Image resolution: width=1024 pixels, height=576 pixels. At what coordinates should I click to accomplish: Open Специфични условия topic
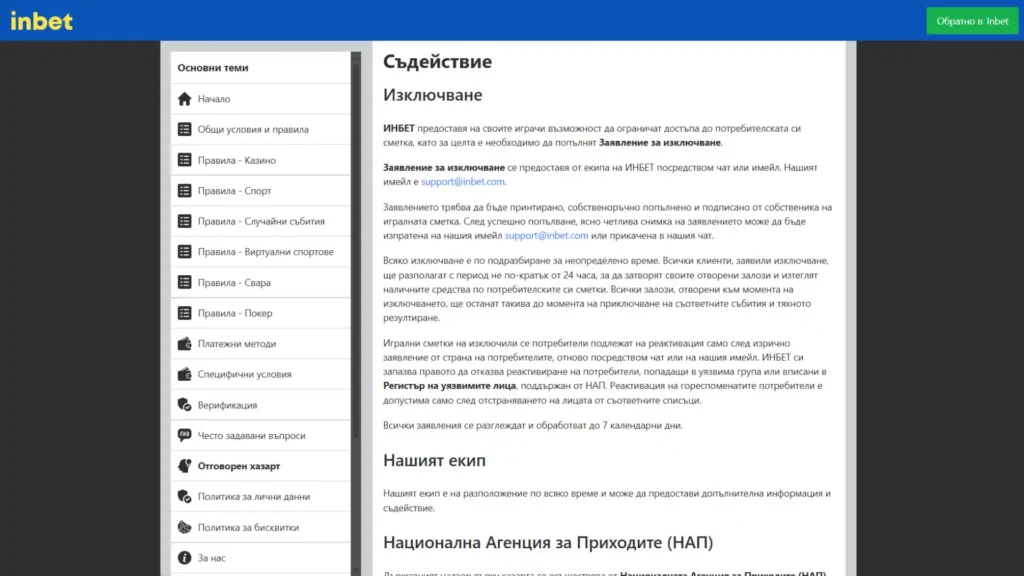(x=261, y=374)
